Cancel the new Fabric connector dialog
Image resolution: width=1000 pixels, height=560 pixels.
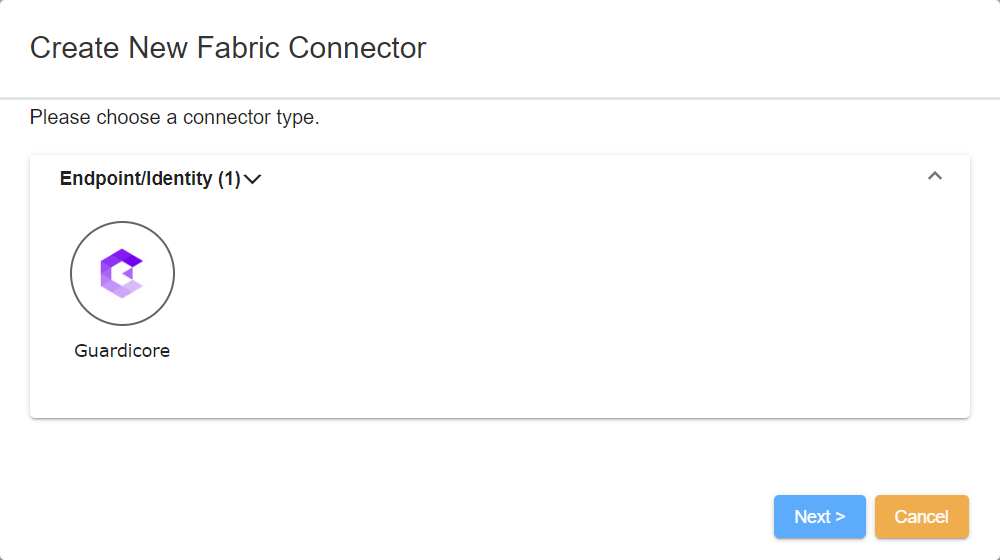click(x=921, y=516)
